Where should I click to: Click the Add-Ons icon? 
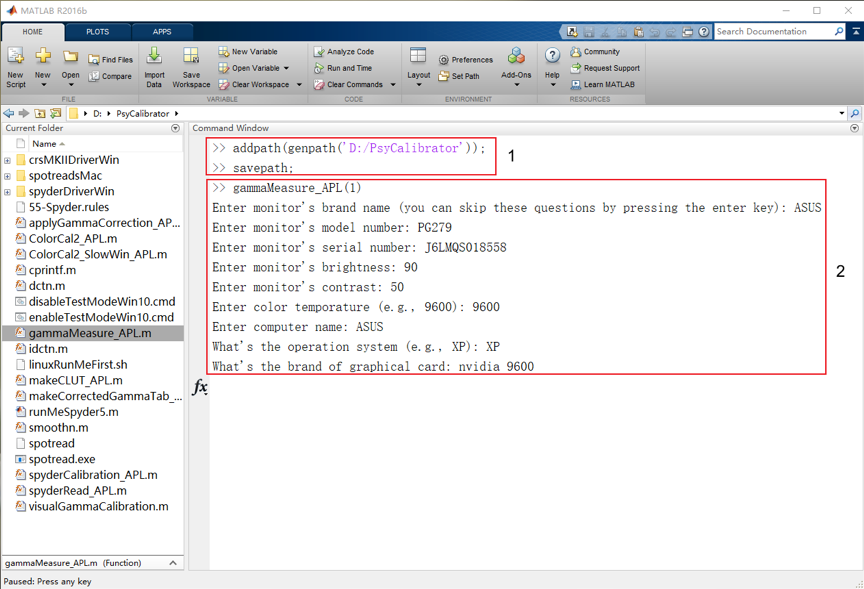coord(516,56)
